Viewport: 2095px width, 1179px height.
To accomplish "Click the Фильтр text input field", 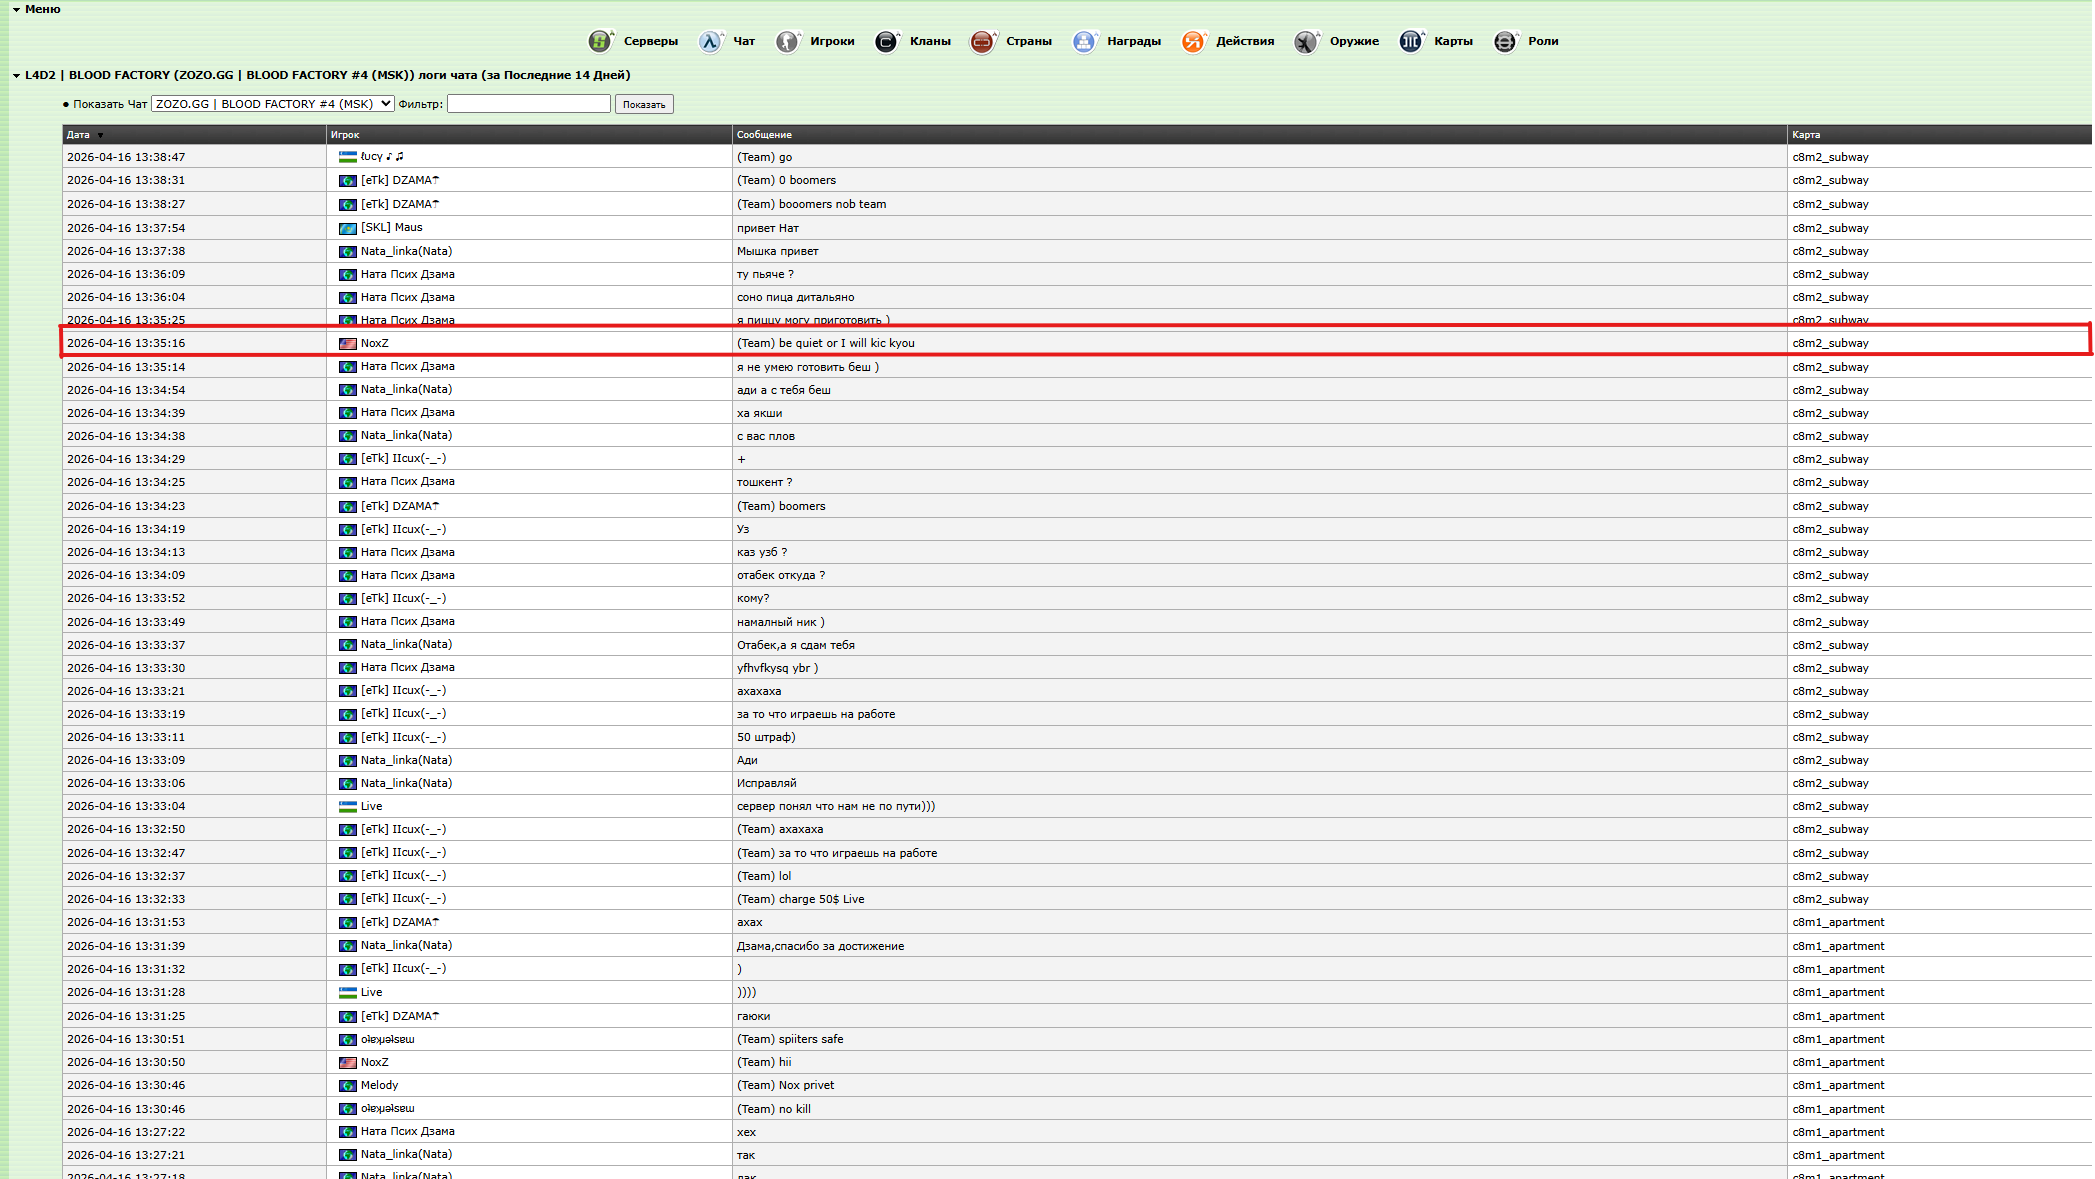I will 528,104.
